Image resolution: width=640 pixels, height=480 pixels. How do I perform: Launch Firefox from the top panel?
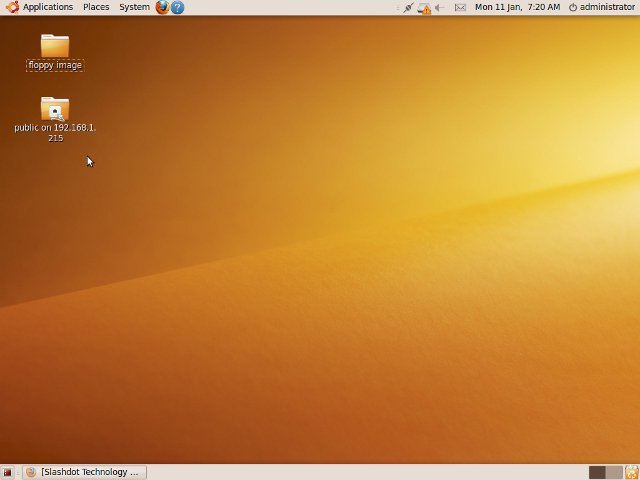pyautogui.click(x=162, y=7)
